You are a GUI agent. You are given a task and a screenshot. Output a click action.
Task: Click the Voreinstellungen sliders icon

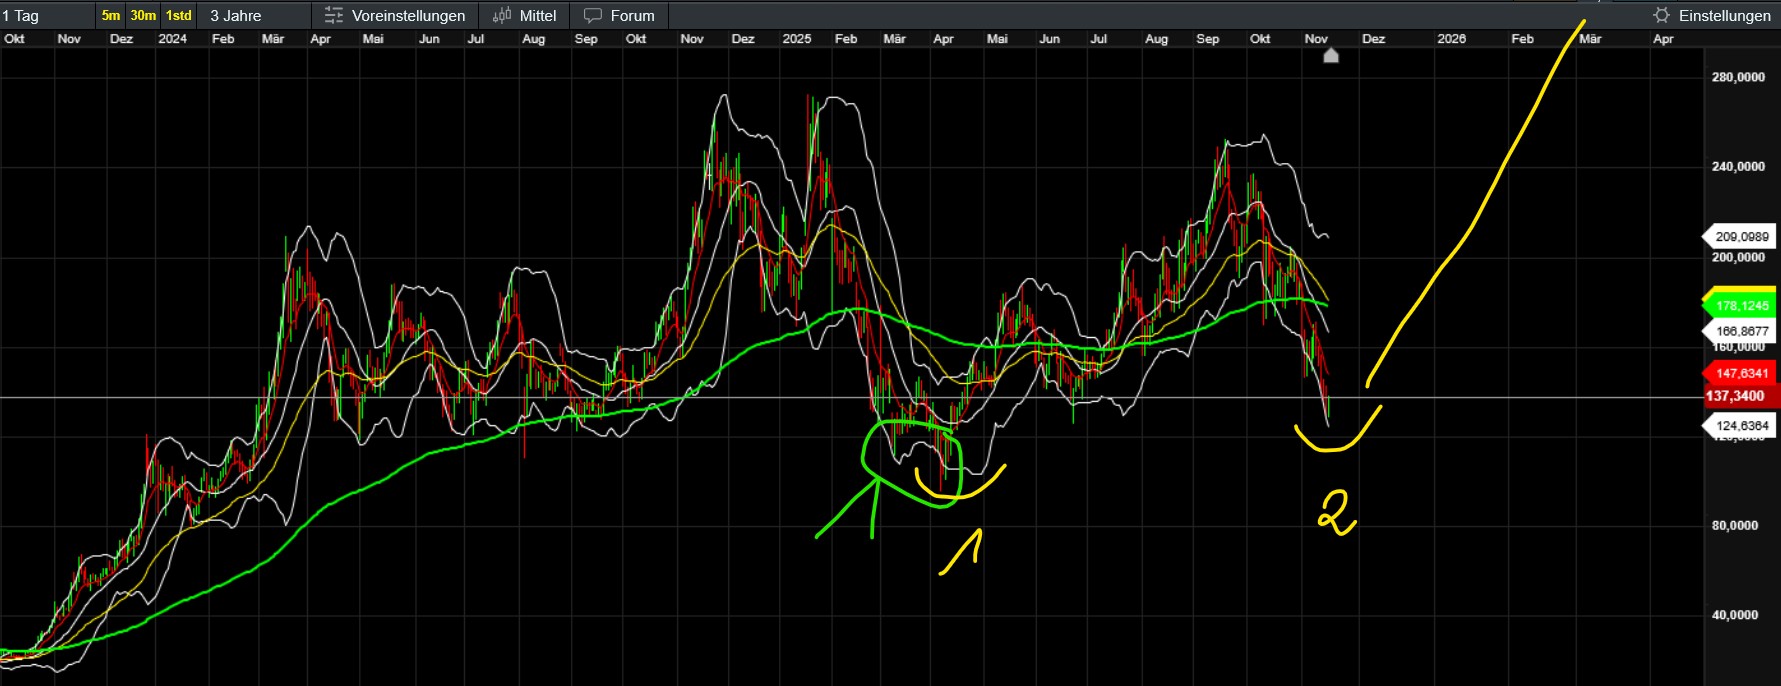[334, 15]
